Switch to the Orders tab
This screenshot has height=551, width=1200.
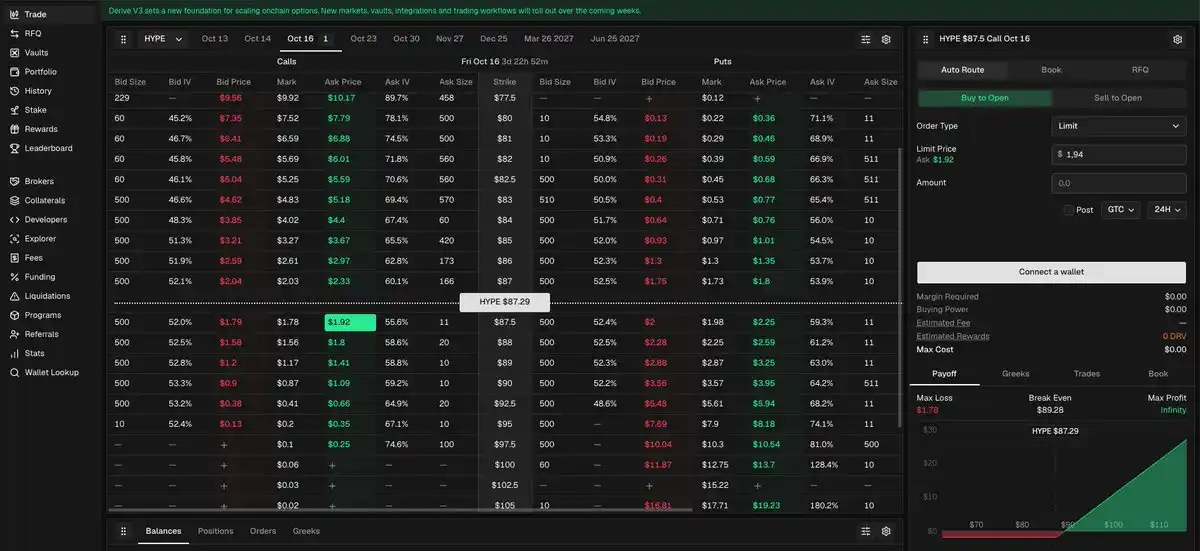click(263, 531)
